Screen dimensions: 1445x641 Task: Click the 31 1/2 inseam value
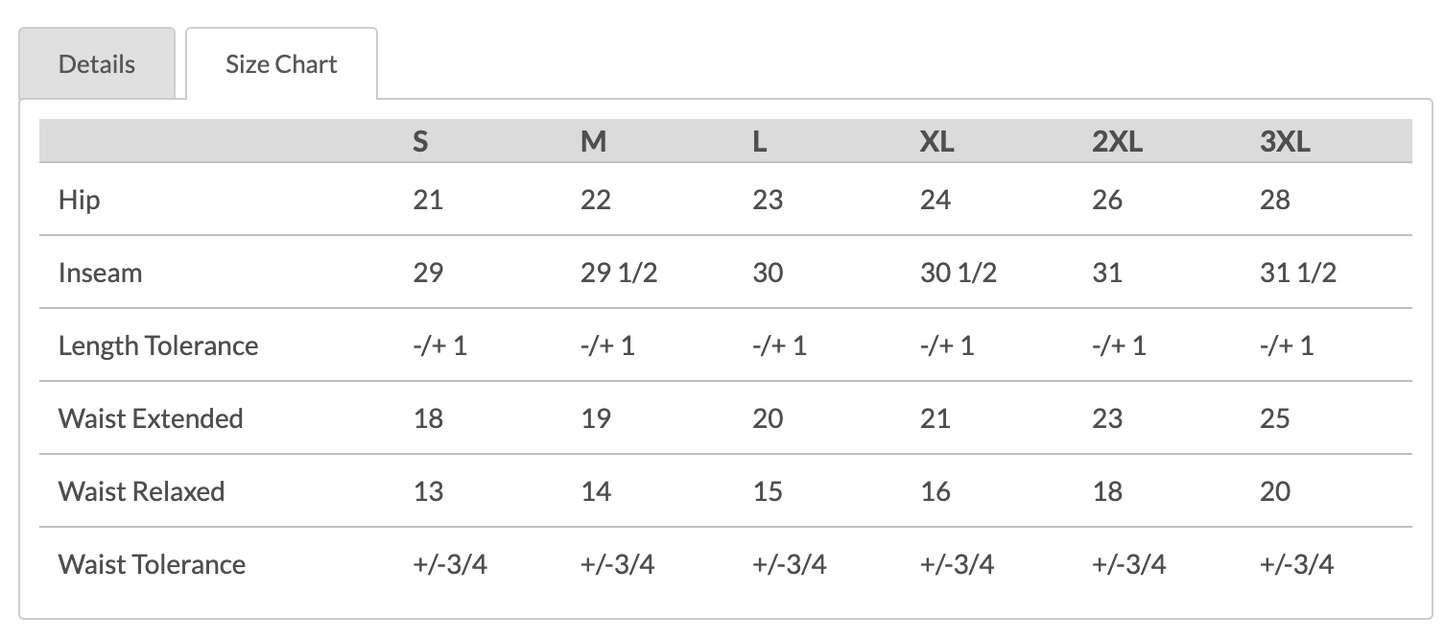[x=1298, y=273]
